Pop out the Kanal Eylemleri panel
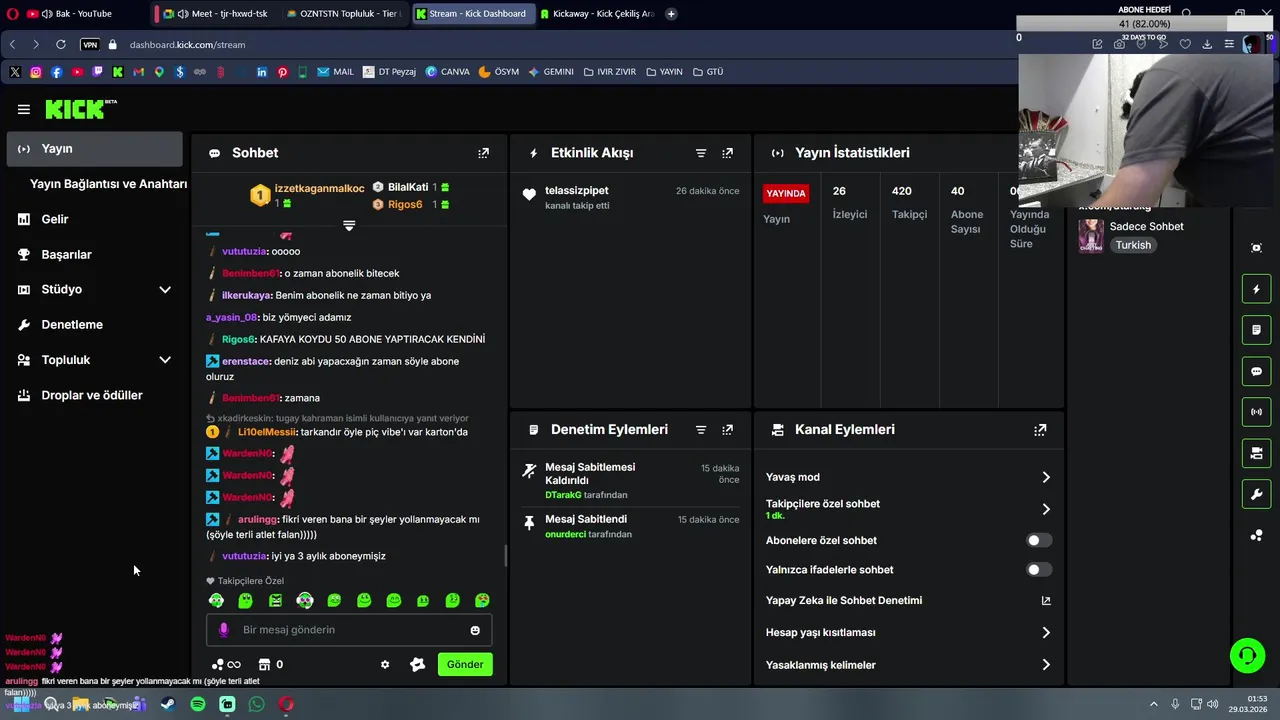Screen dimensions: 1280x720 point(1041,430)
